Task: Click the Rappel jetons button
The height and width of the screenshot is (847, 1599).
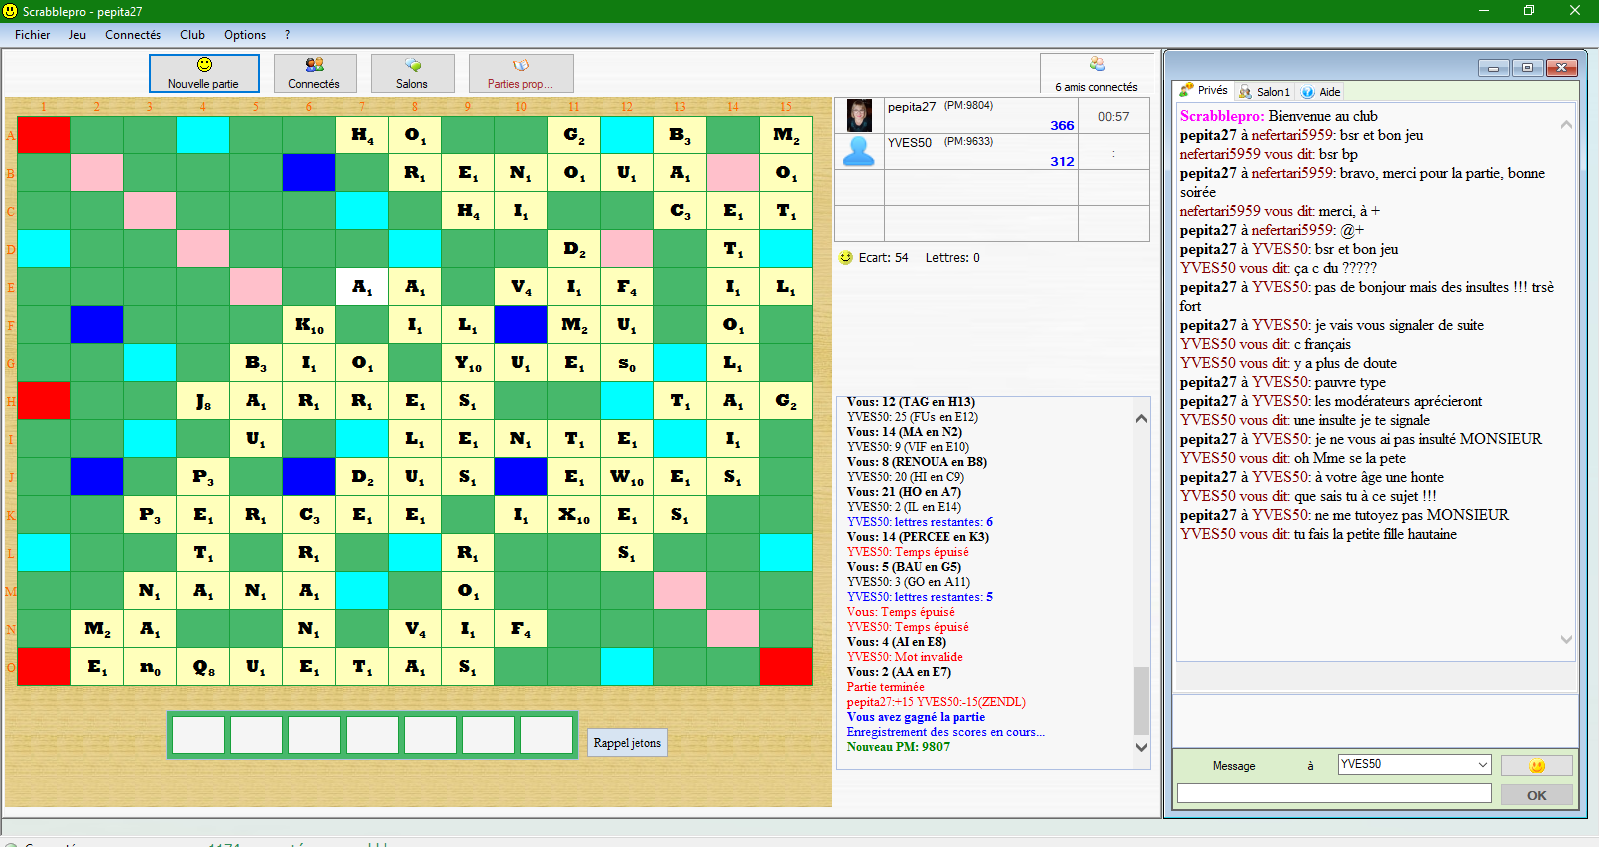Action: point(627,743)
